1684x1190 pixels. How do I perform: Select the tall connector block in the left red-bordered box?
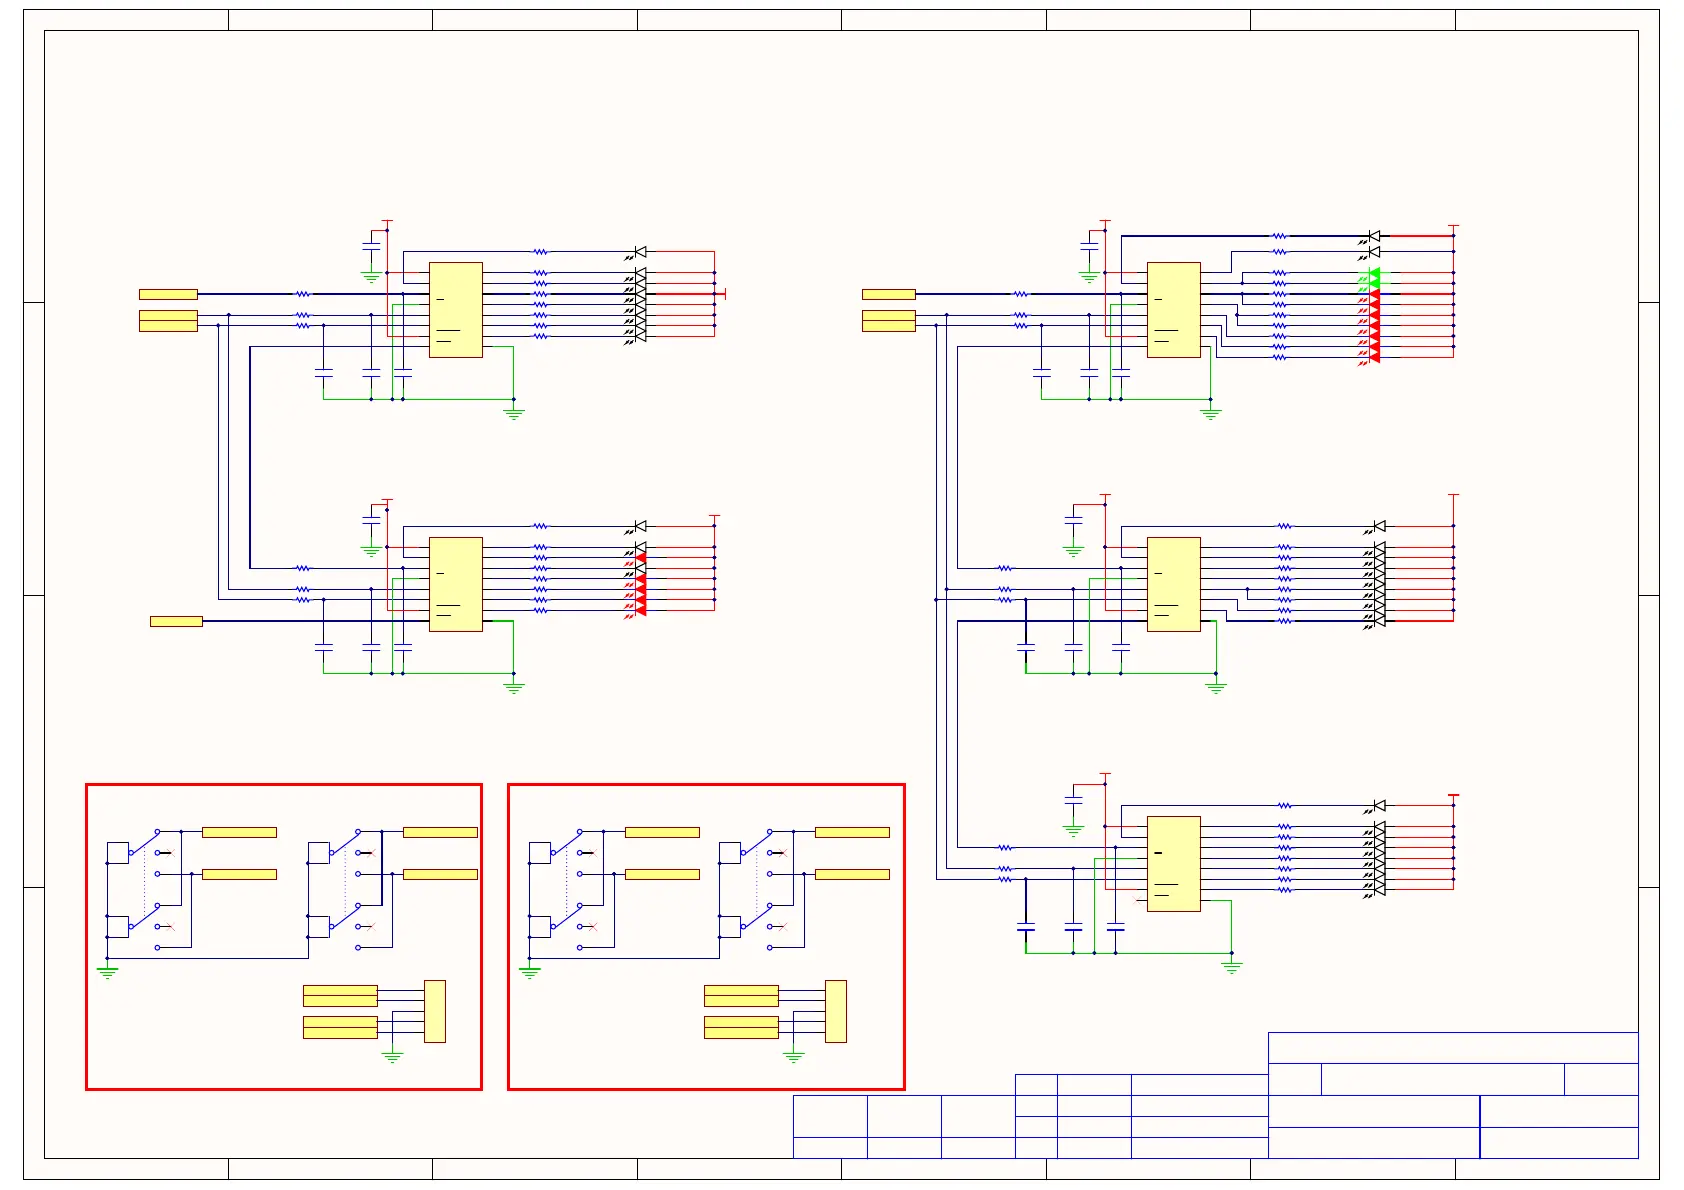[435, 1011]
